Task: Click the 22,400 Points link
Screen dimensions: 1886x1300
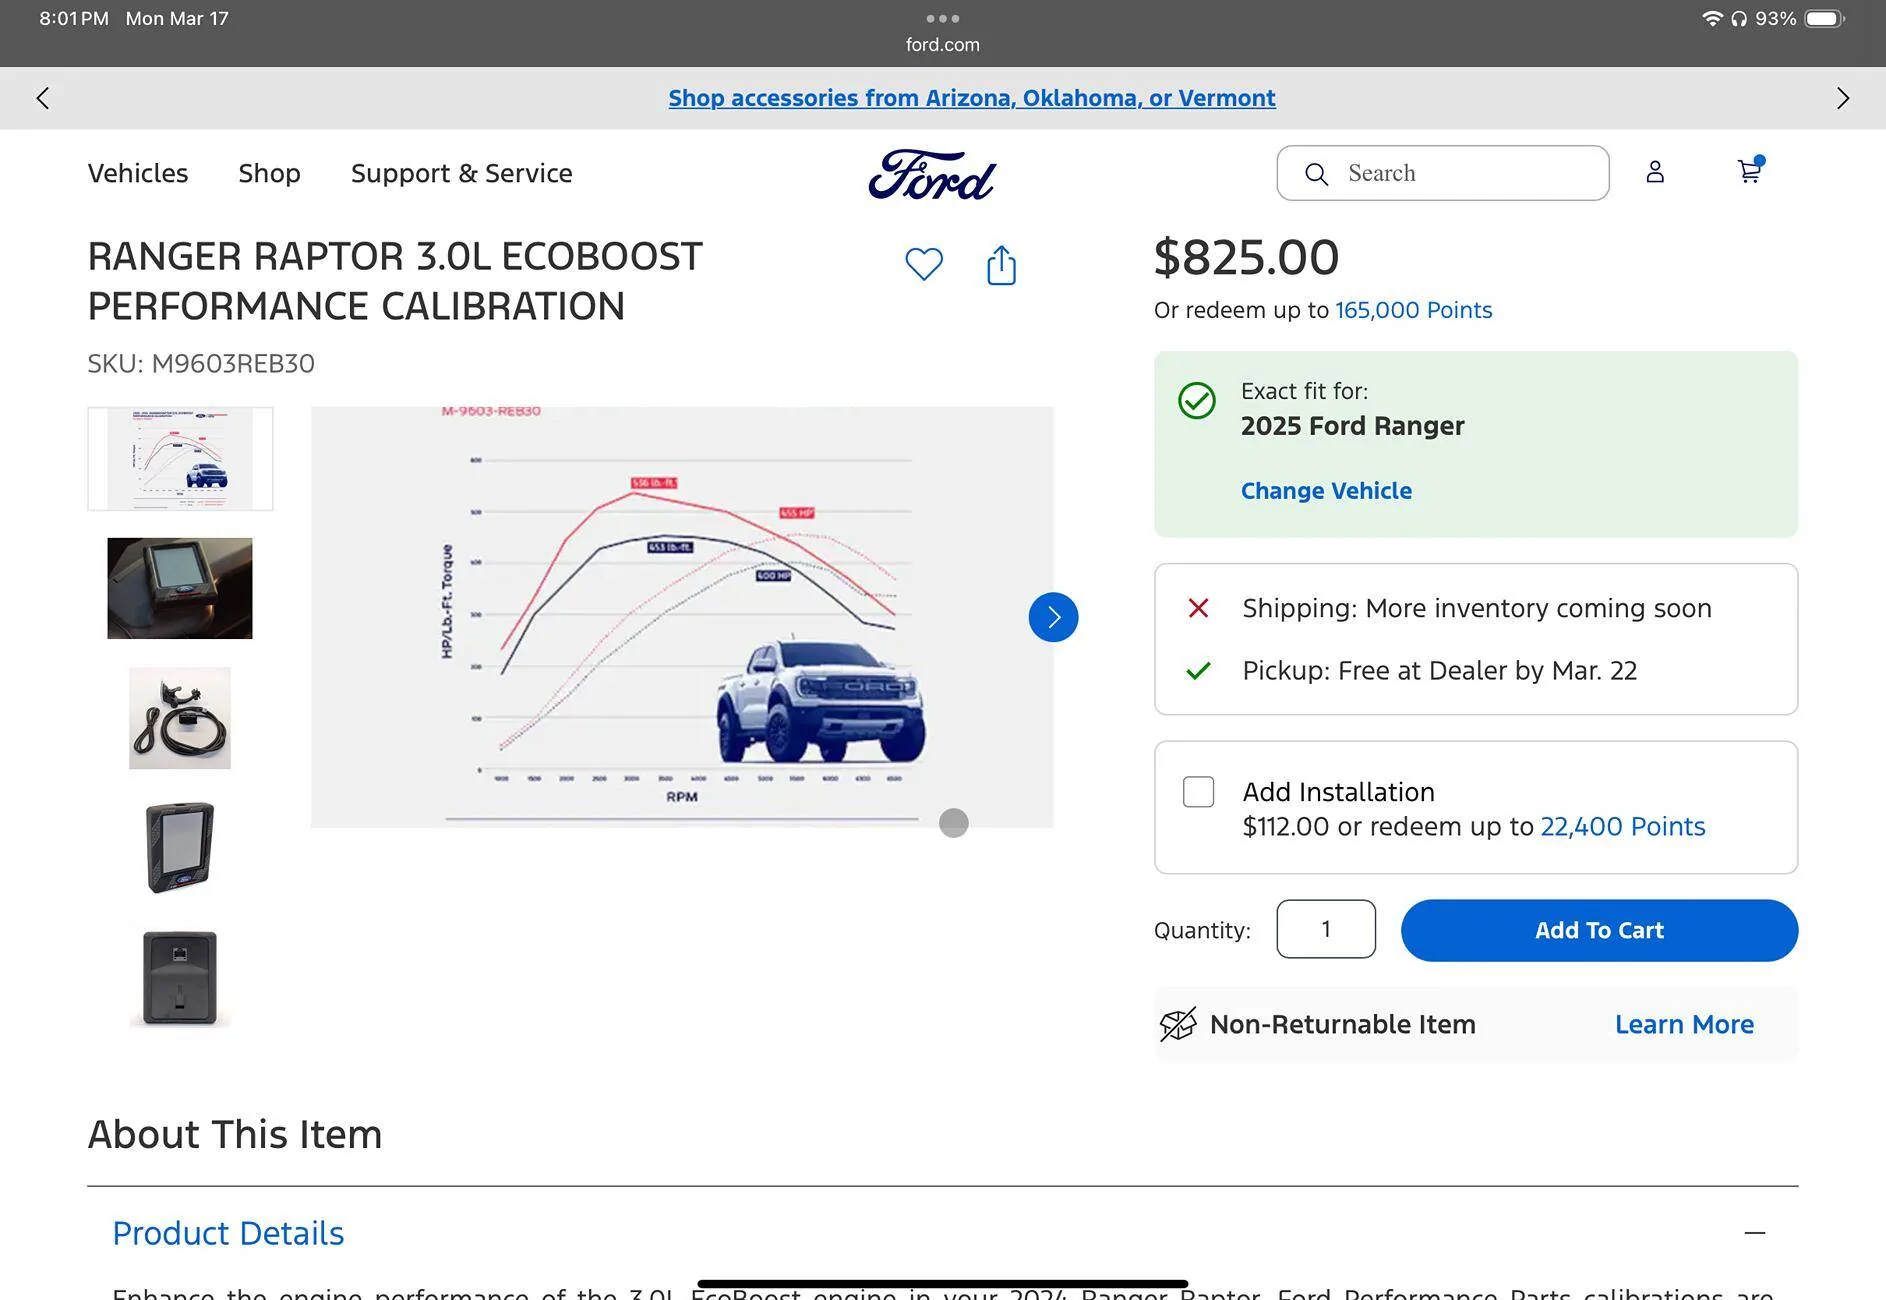Action: 1622,827
